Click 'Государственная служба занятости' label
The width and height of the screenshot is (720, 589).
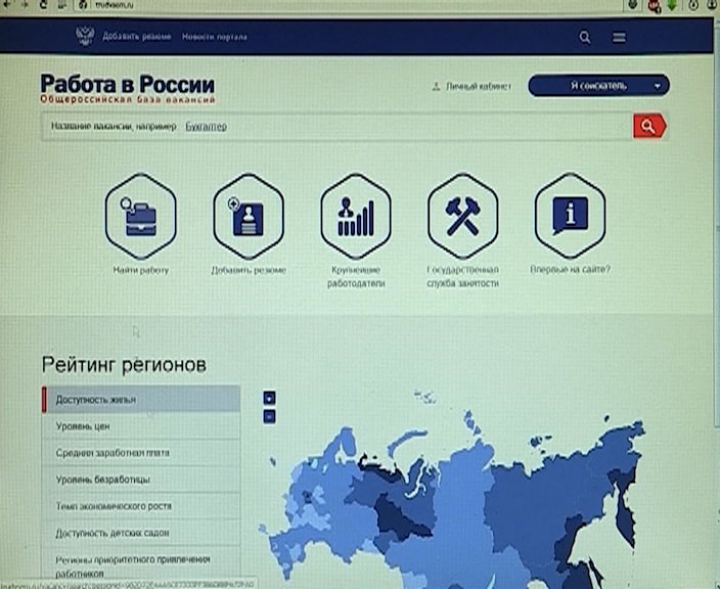(463, 276)
